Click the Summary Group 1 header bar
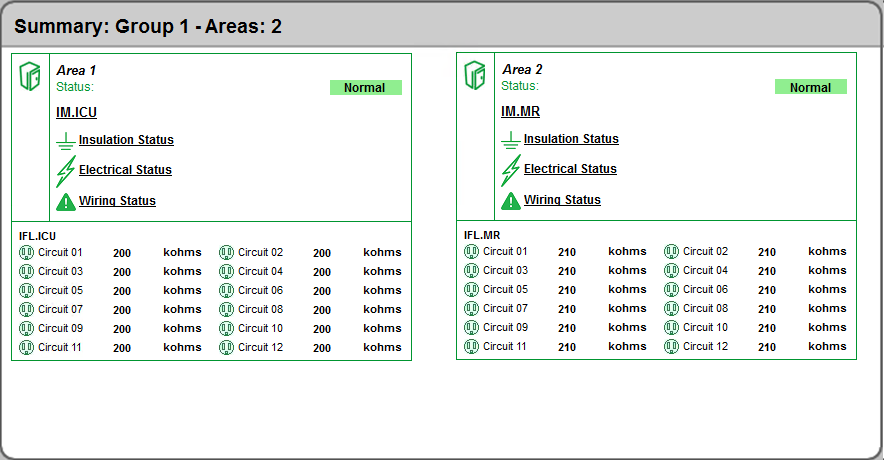884x460 pixels. tap(442, 26)
